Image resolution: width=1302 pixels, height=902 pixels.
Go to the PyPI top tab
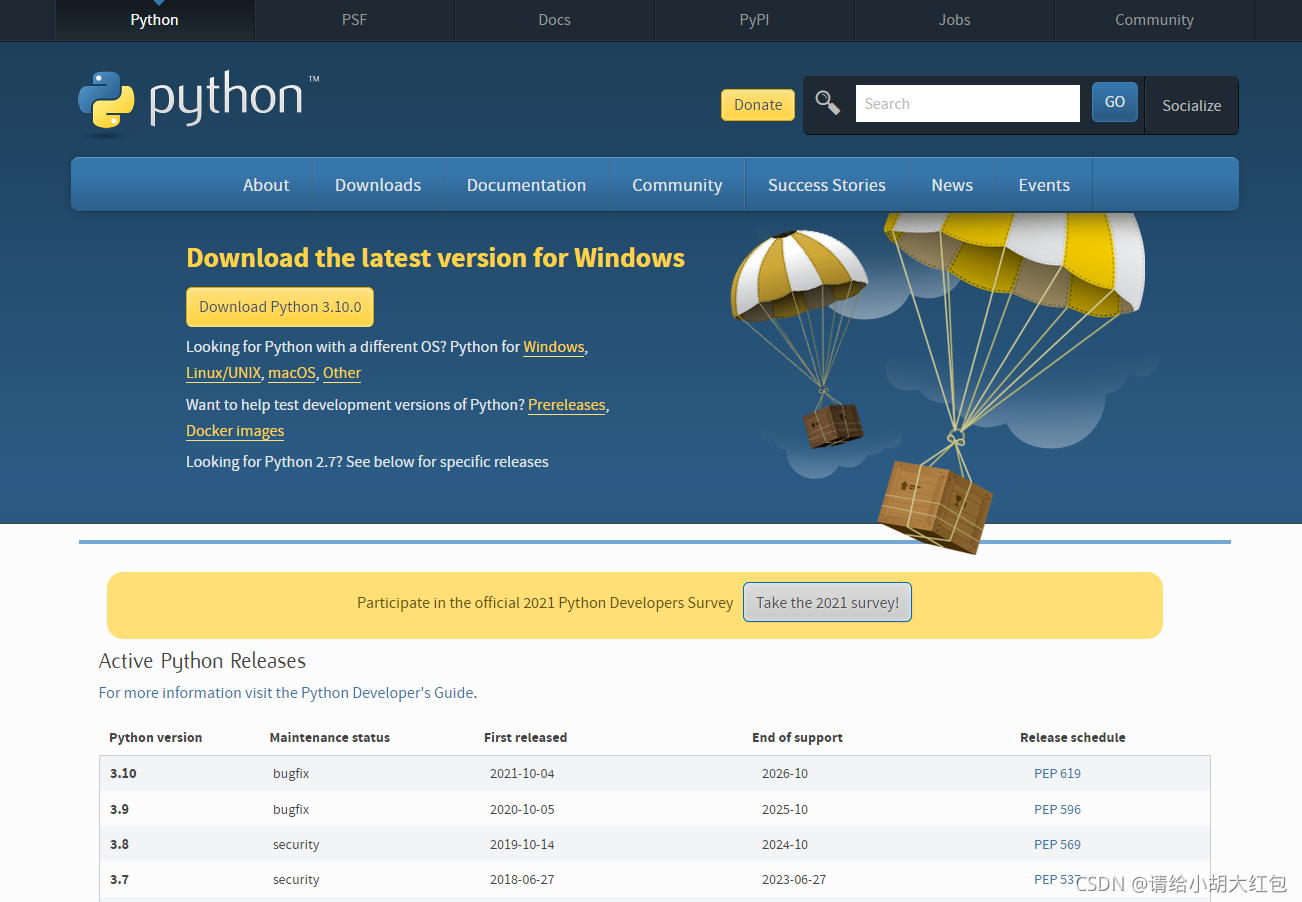[x=754, y=20]
